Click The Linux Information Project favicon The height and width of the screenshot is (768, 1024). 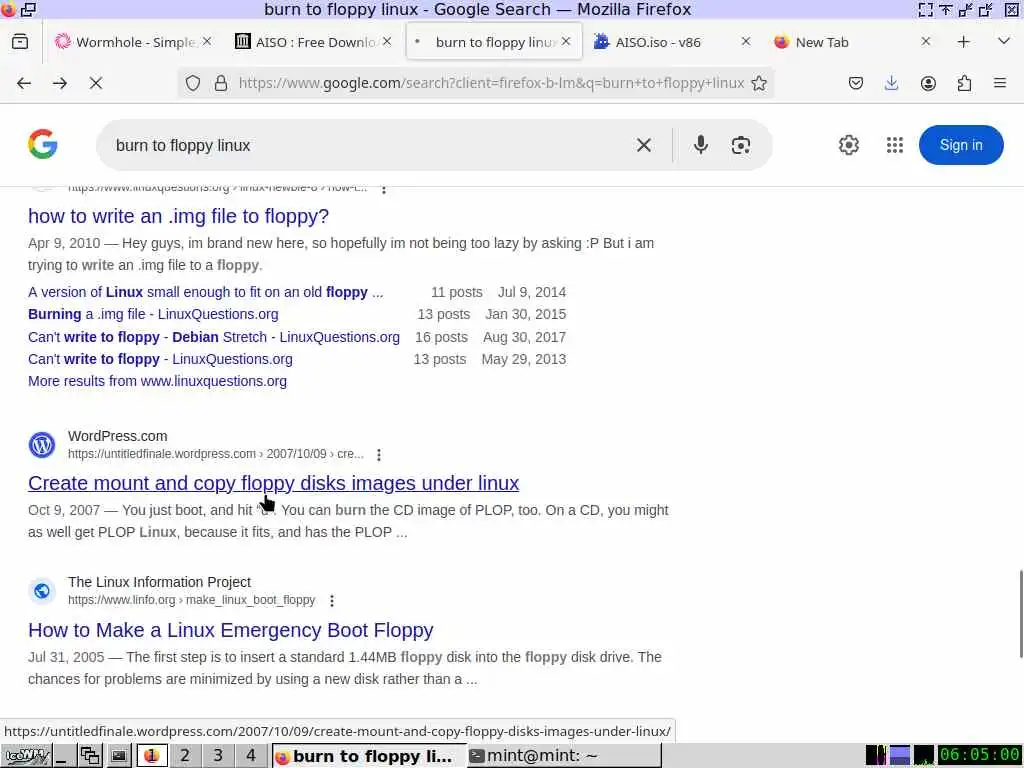(42, 591)
